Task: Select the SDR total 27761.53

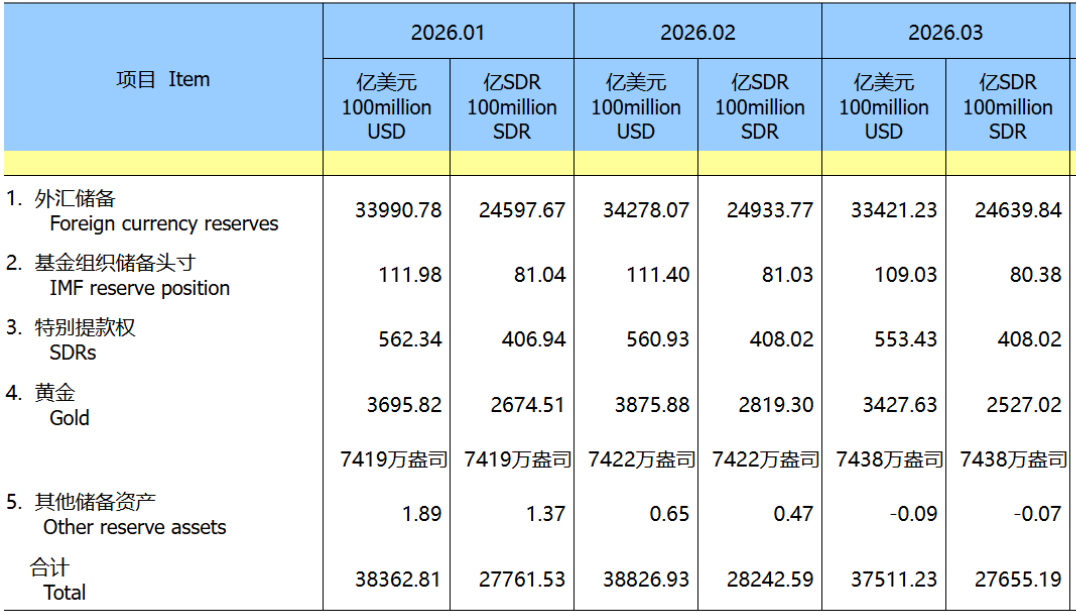Action: [515, 580]
